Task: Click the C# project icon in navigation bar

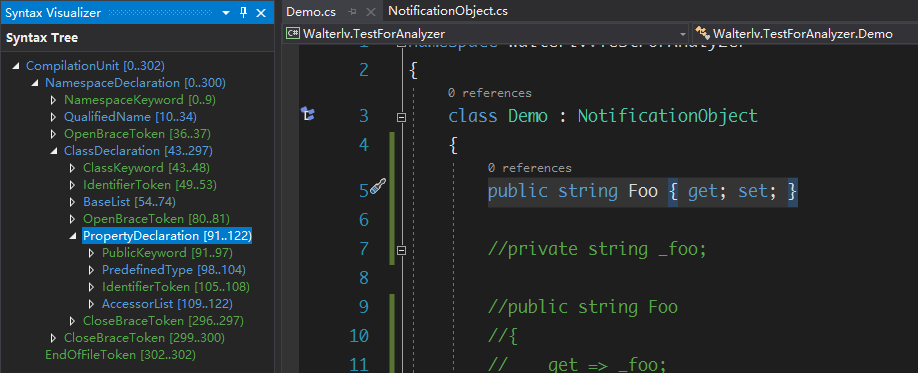Action: pos(292,33)
